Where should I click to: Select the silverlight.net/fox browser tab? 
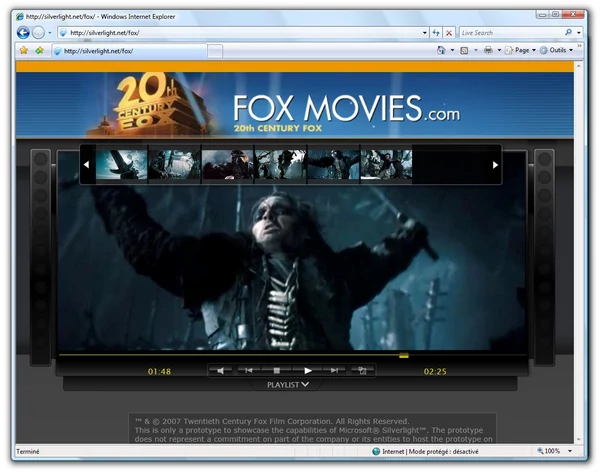pyautogui.click(x=129, y=51)
